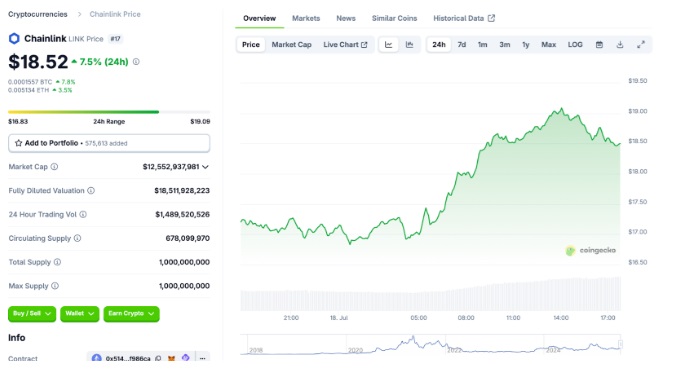
Task: Switch to the candlestick chart icon
Action: pos(409,45)
